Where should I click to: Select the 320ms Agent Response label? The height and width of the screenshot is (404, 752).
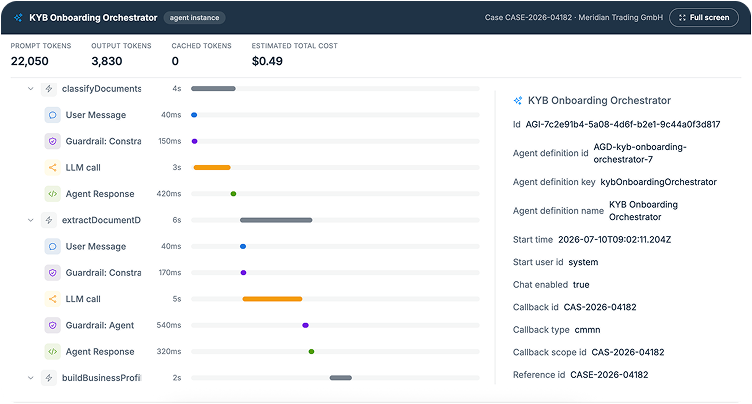(100, 352)
